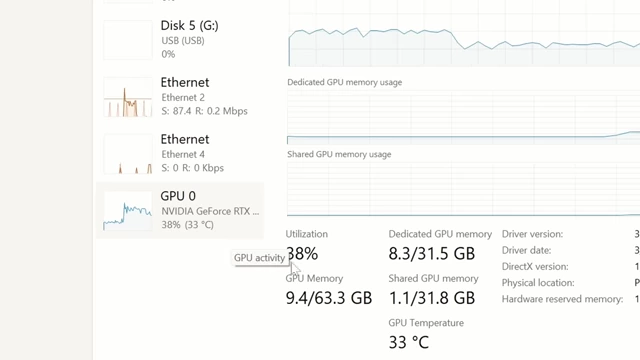Click the Disk 5 (G:) label
Screen dimensions: 640x360
click(x=189, y=26)
